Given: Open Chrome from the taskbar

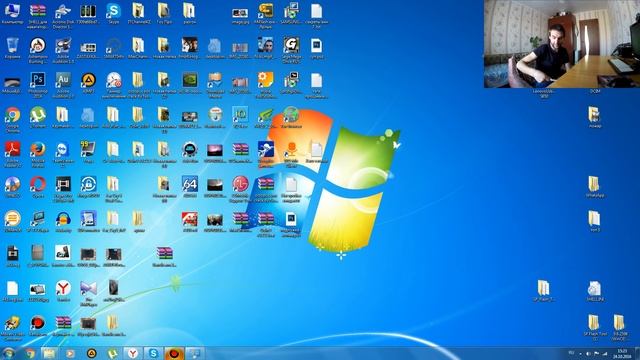Looking at the screenshot, I should click(x=30, y=353).
